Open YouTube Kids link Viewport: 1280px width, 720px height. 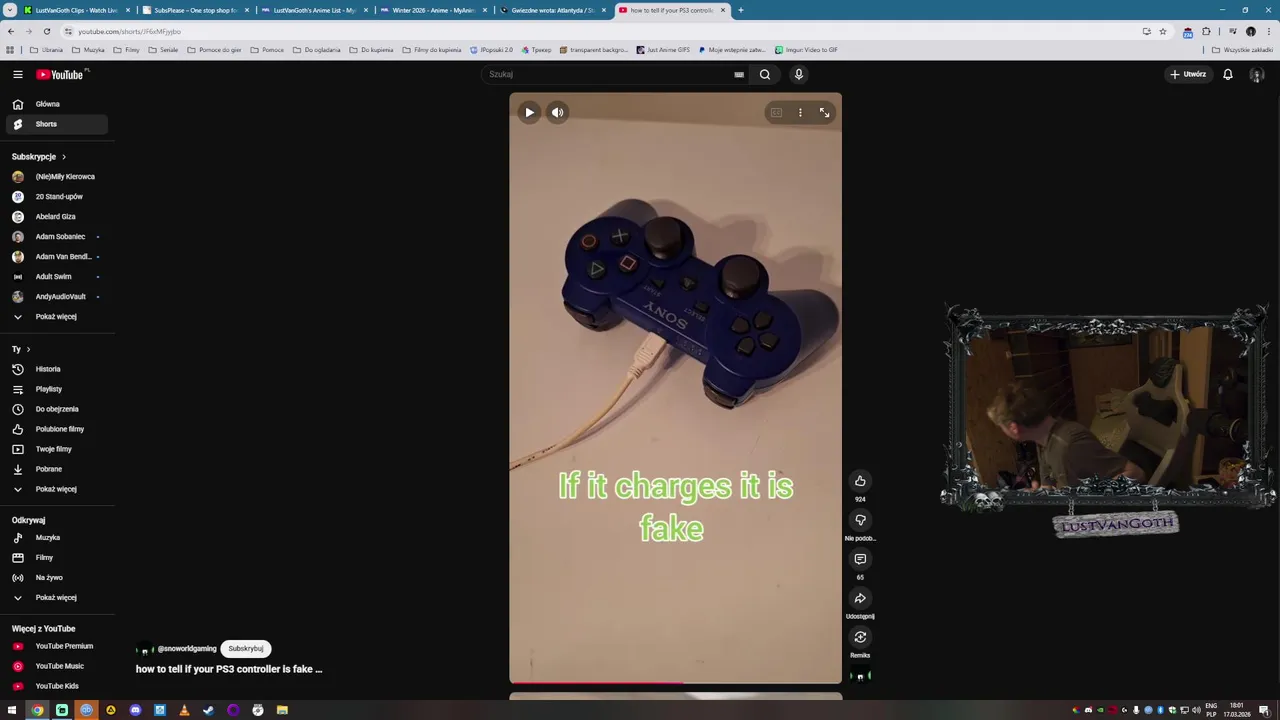pyautogui.click(x=57, y=686)
